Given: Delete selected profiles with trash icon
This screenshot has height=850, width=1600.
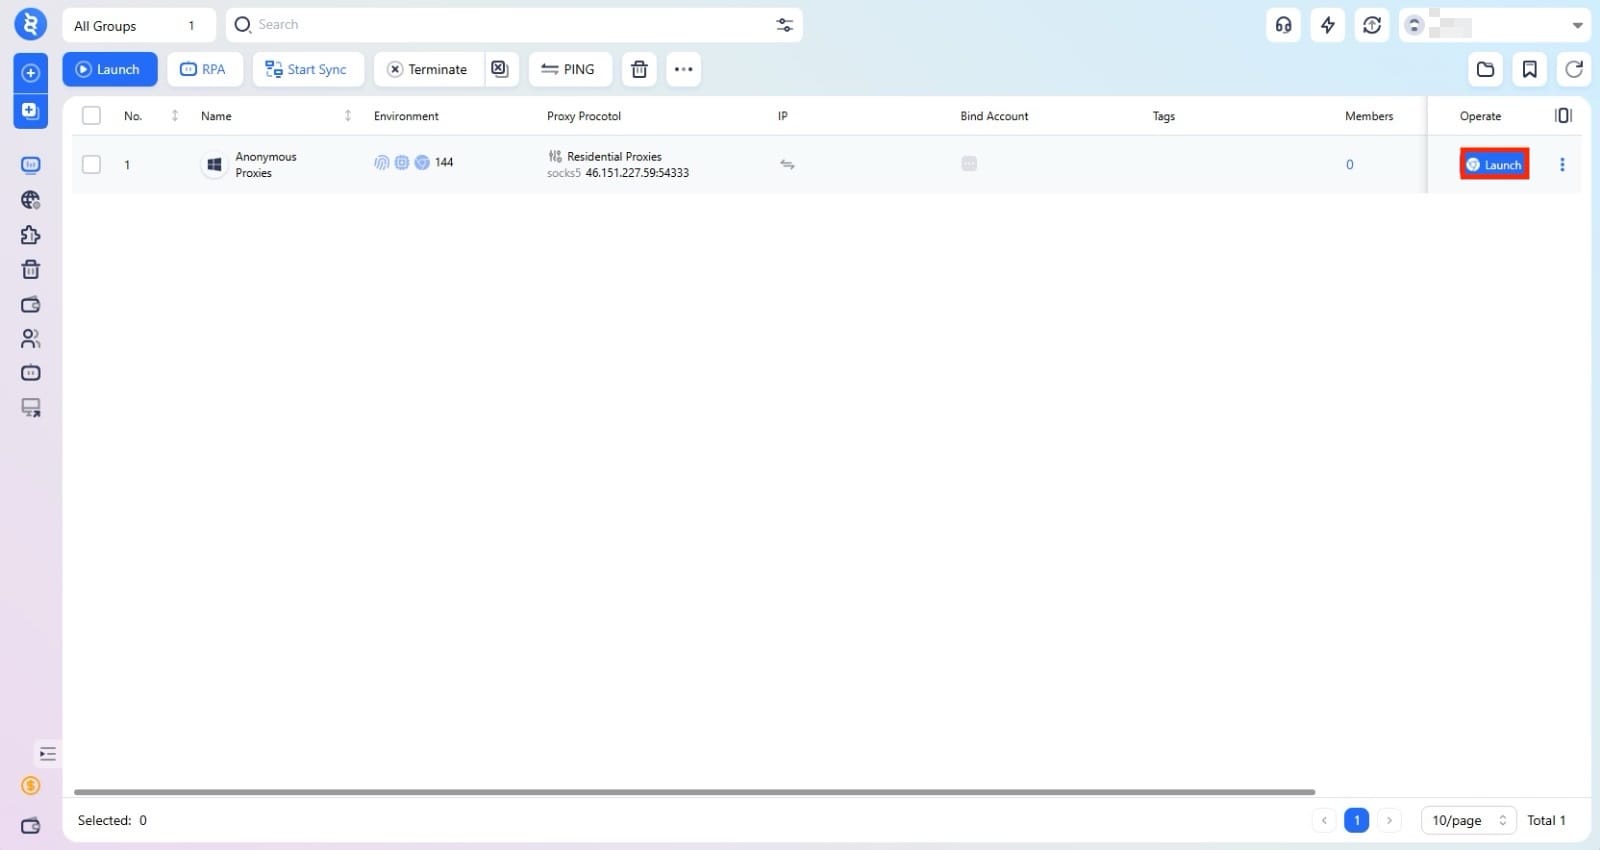Looking at the screenshot, I should coord(640,69).
